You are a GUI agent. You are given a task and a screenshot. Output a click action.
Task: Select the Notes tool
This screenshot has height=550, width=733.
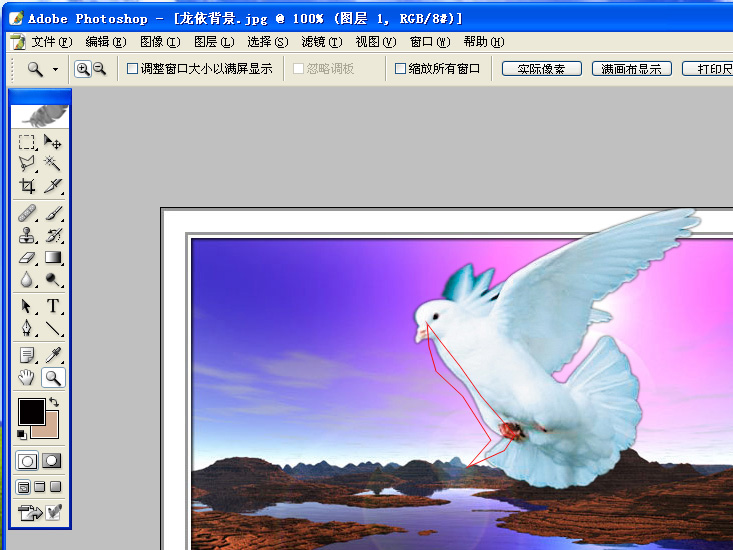click(27, 355)
